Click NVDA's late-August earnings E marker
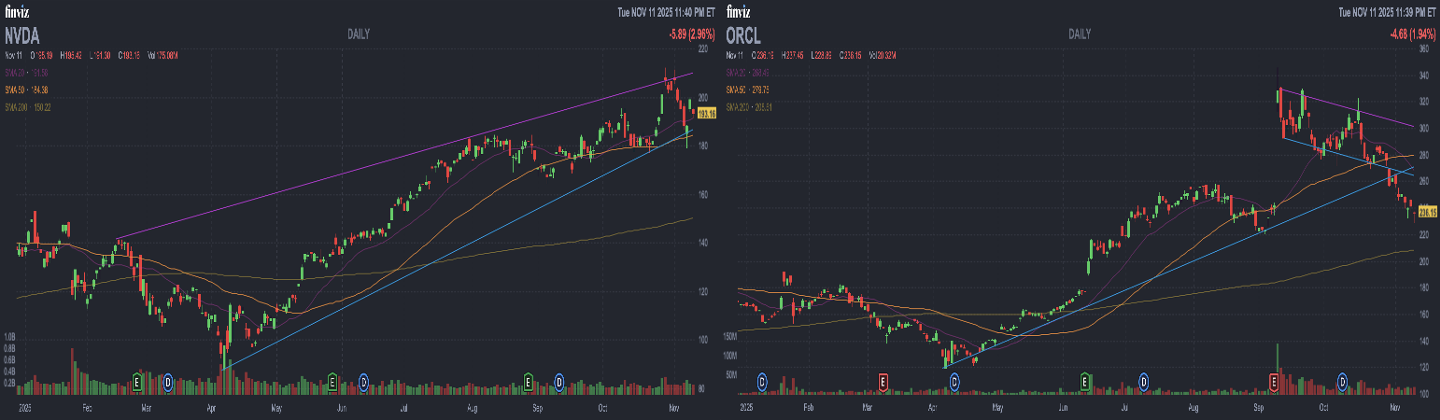This screenshot has width=1440, height=420. [527, 381]
